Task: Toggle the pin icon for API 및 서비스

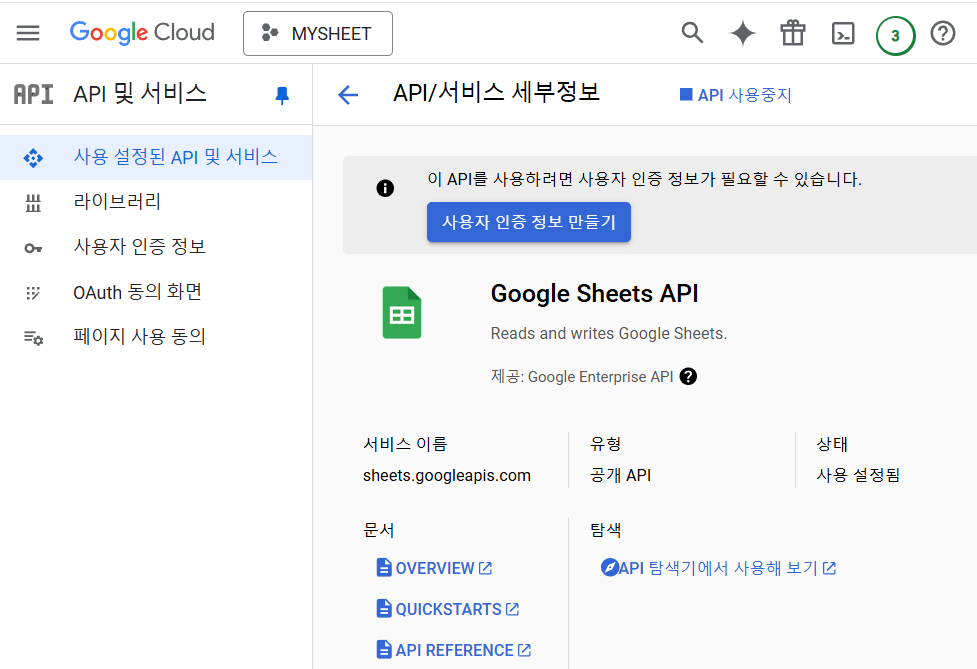Action: [x=282, y=95]
